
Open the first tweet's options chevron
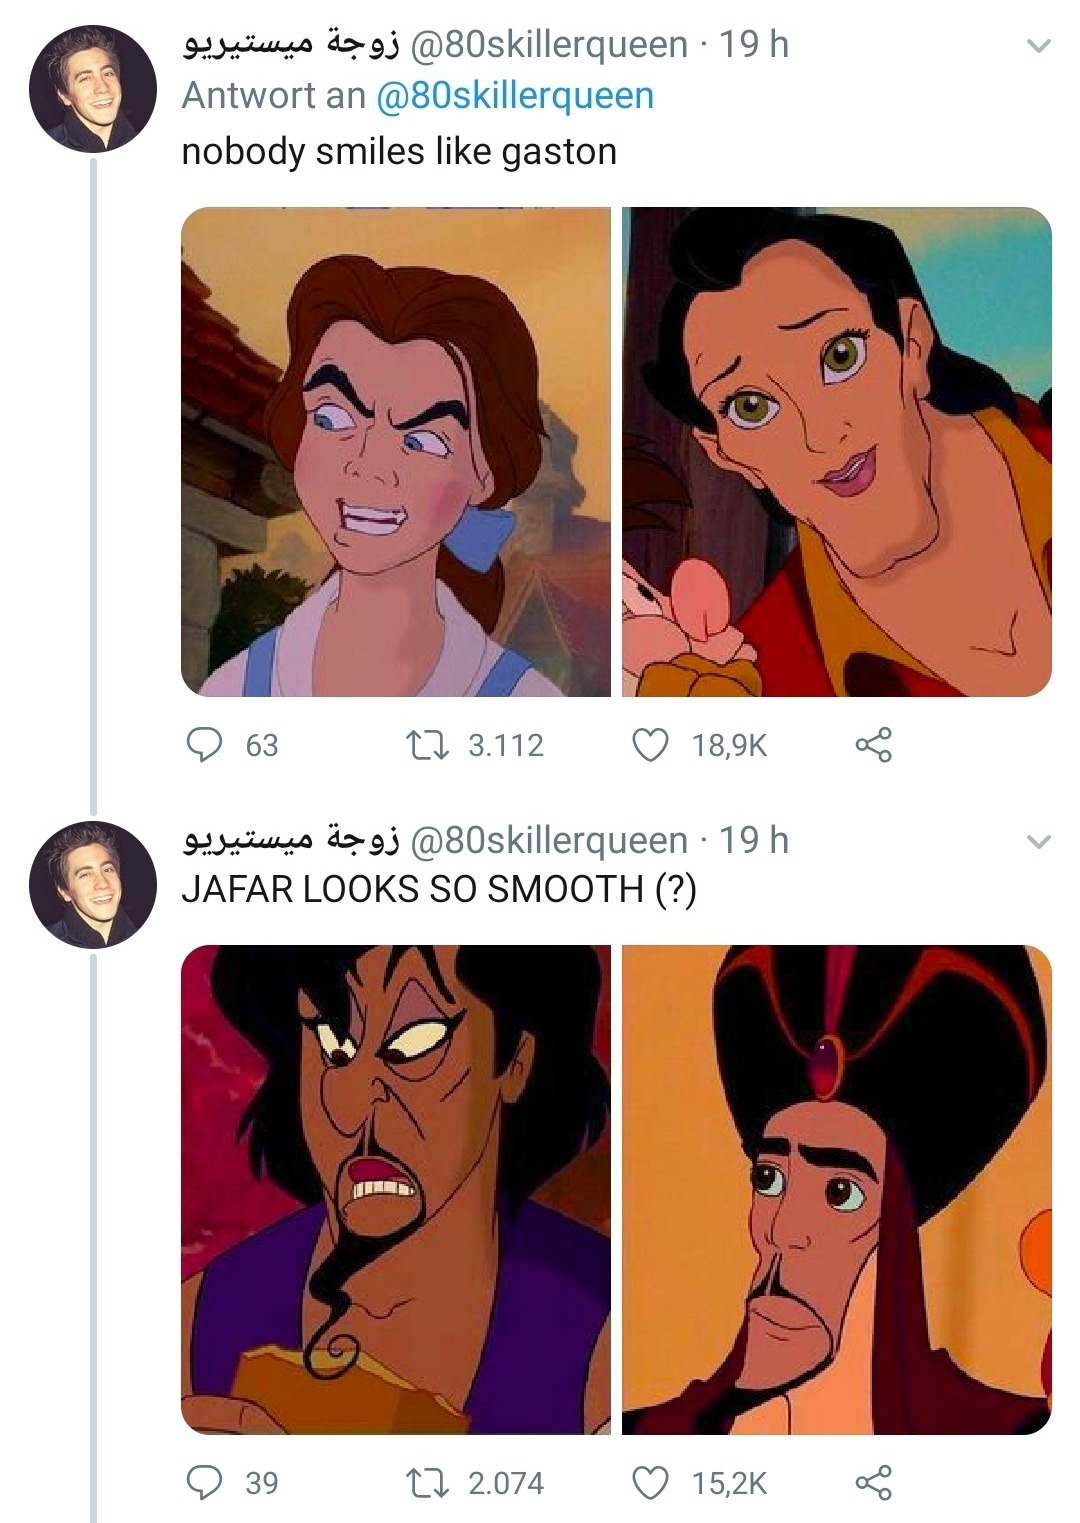pos(1039,46)
